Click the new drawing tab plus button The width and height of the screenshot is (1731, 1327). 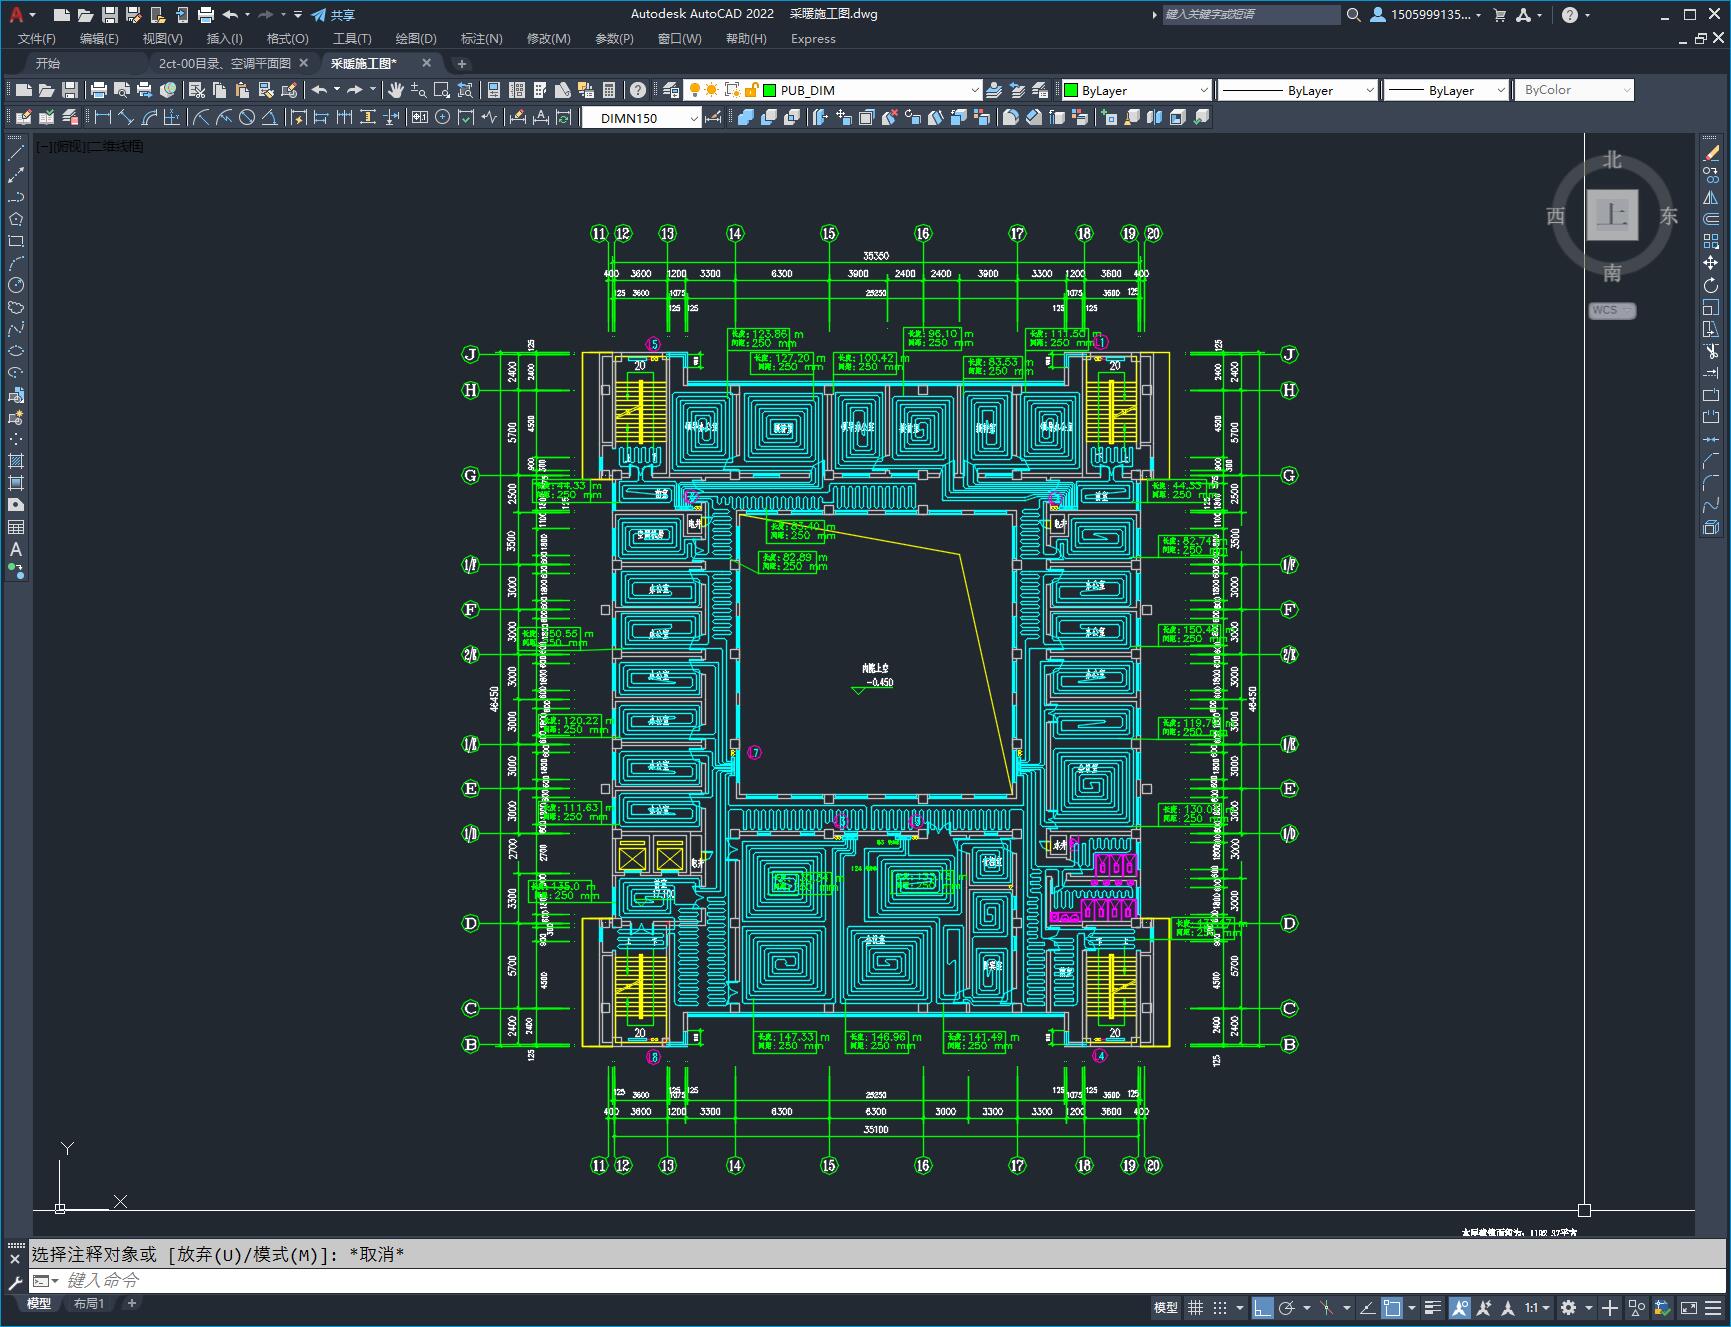(462, 63)
